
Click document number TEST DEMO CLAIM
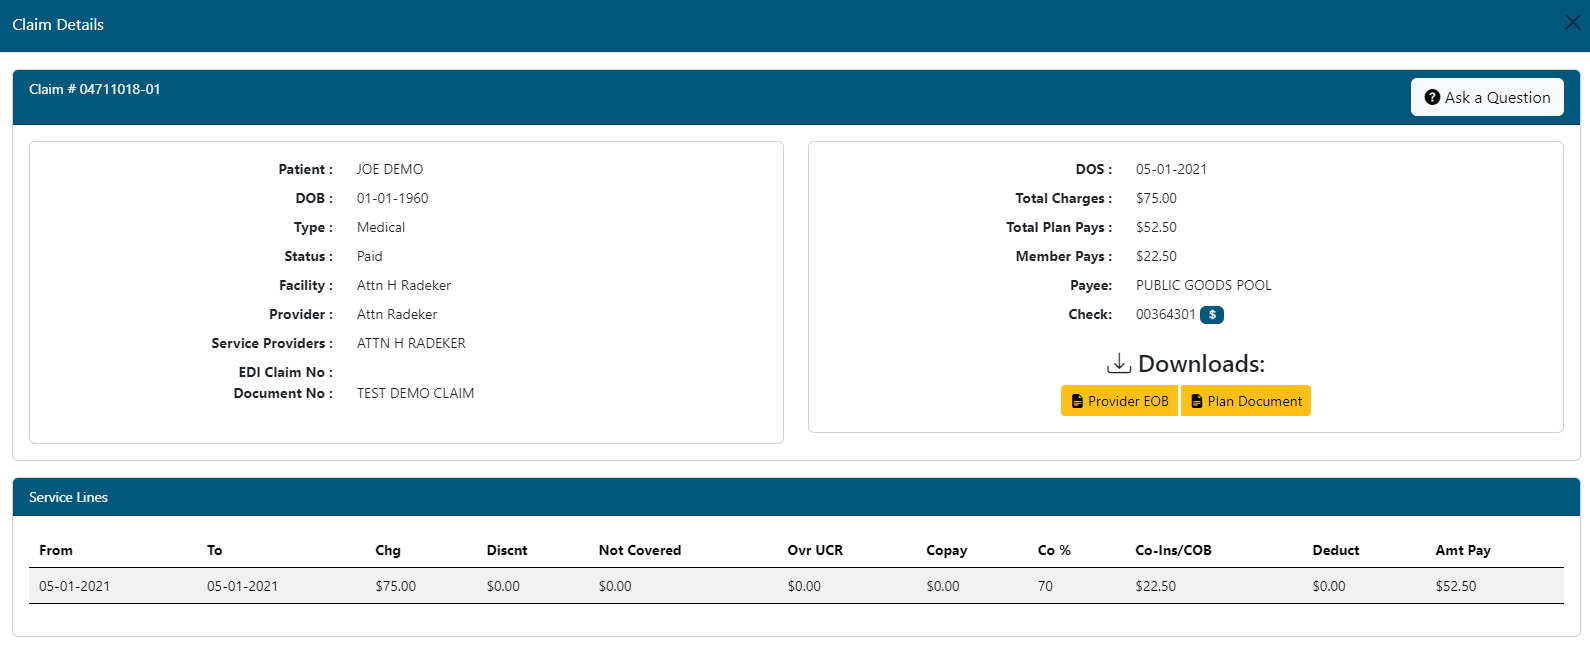[416, 393]
